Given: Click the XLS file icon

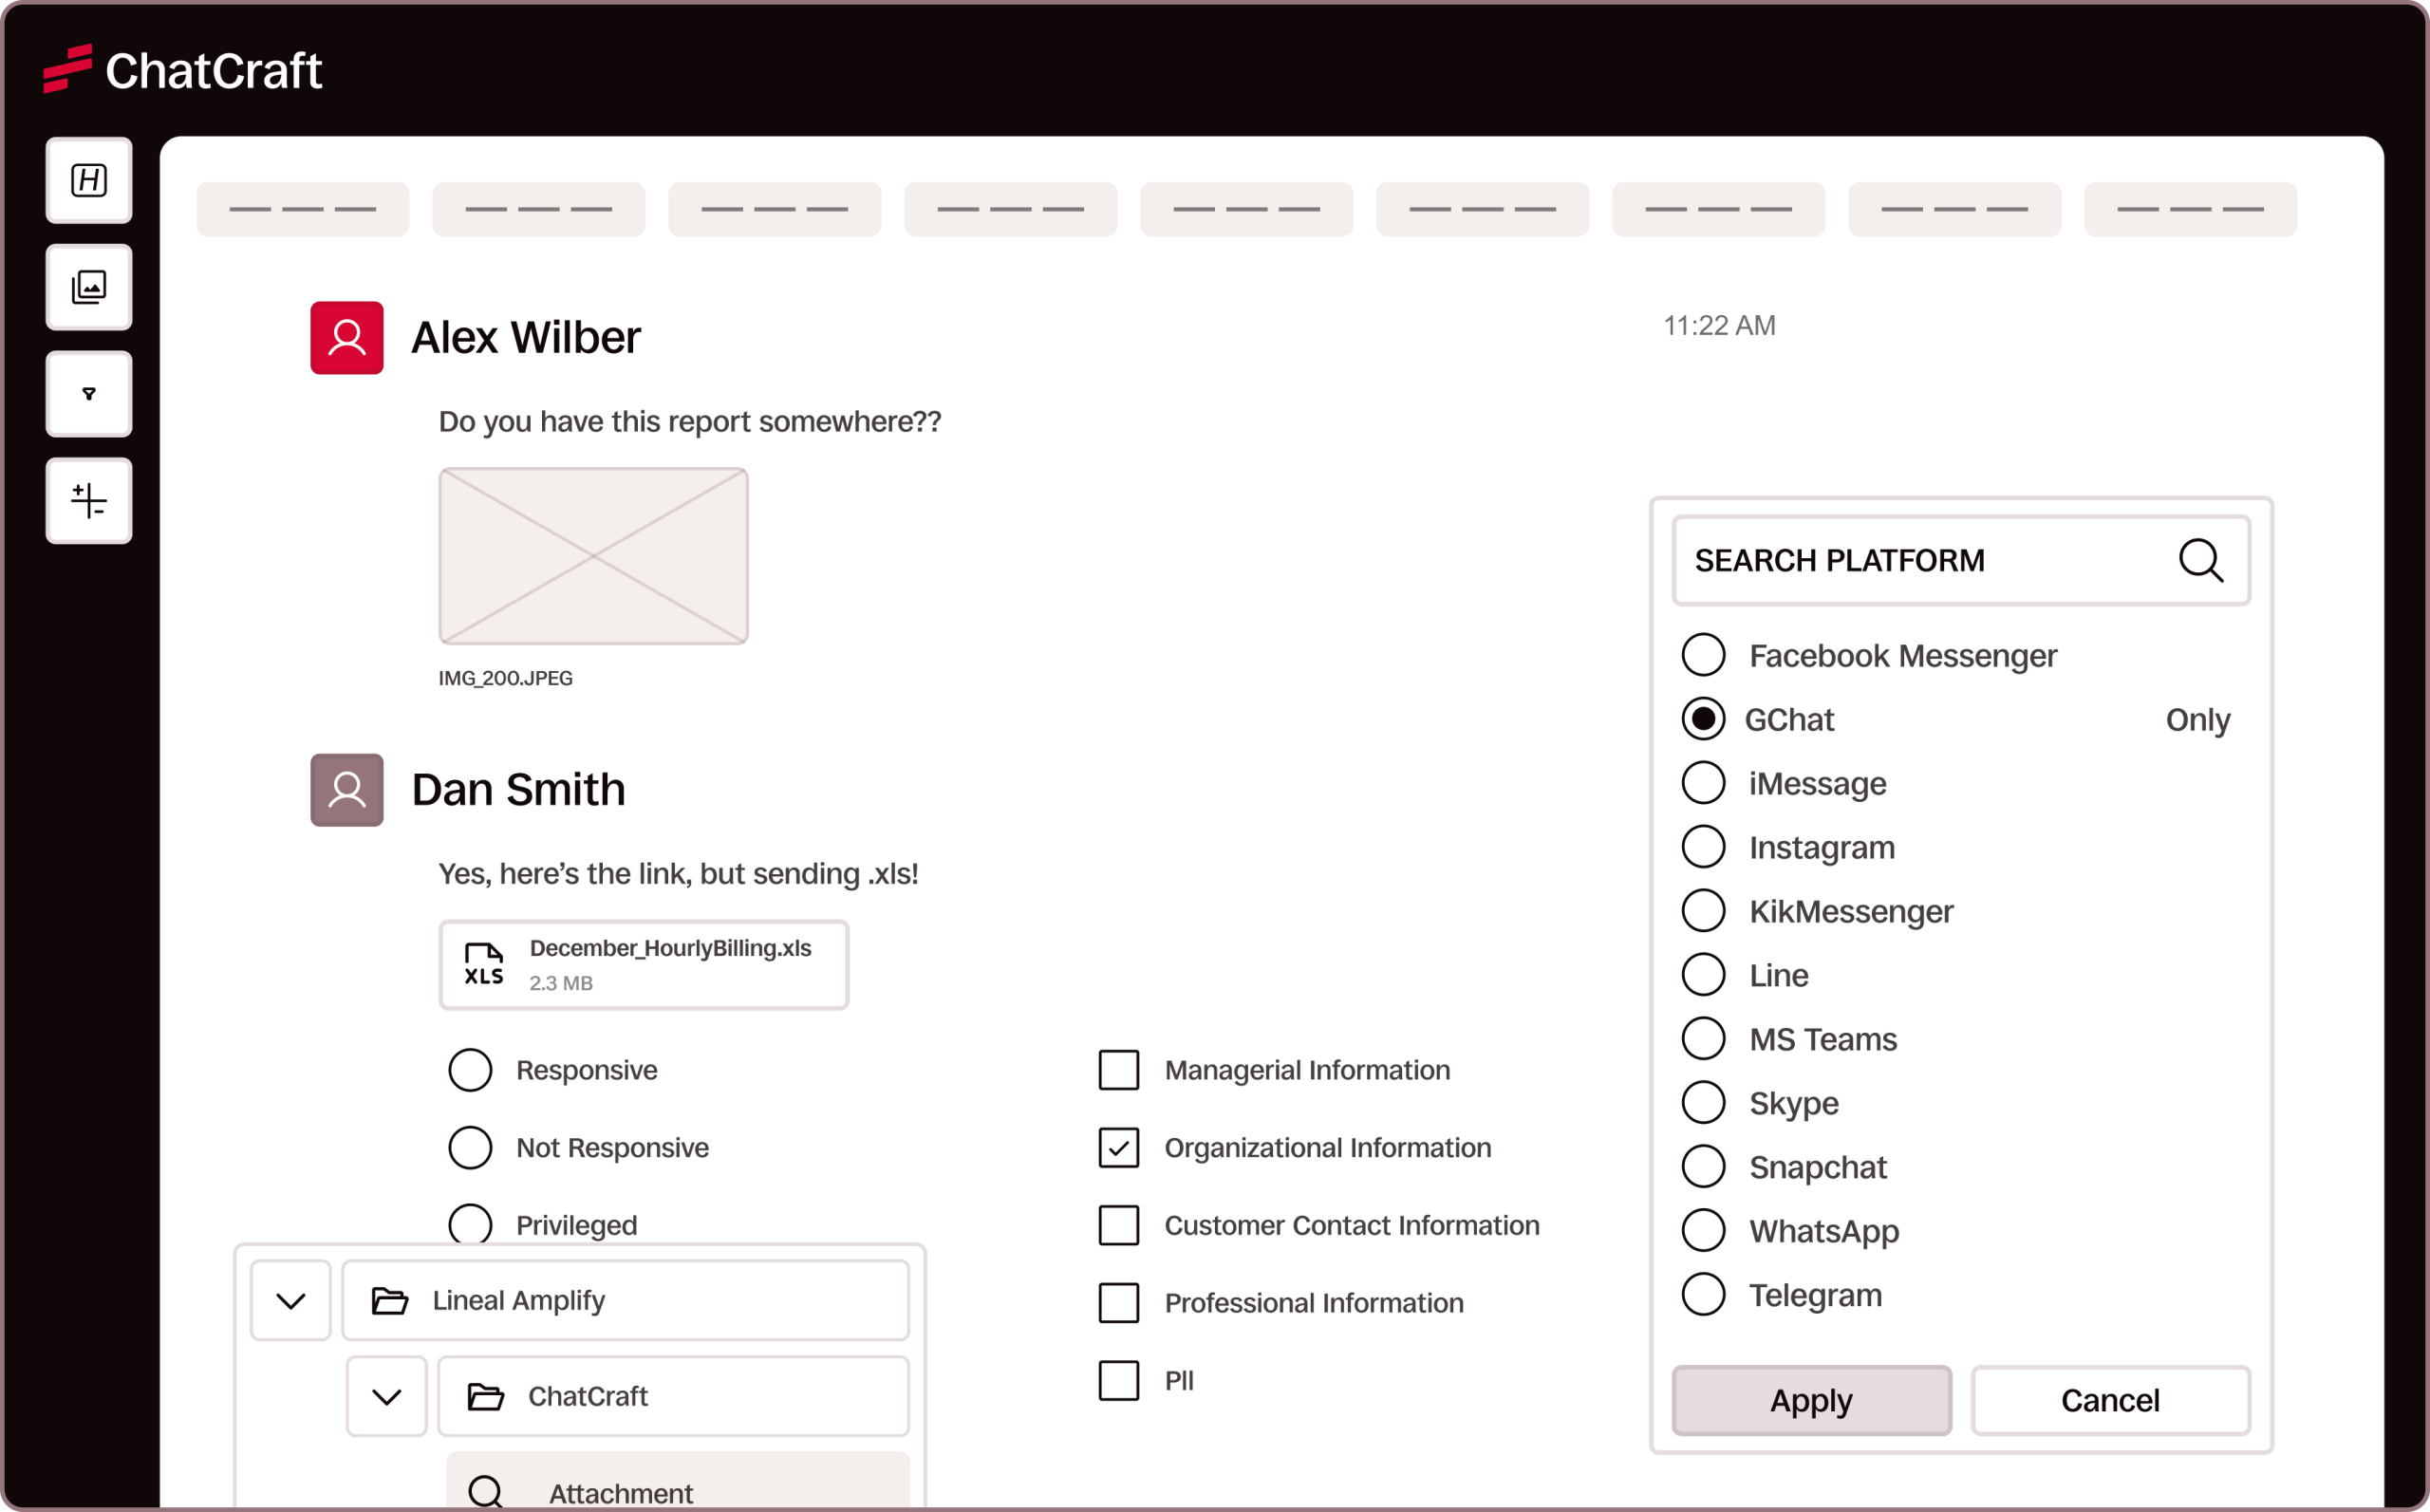Looking at the screenshot, I should pos(484,964).
